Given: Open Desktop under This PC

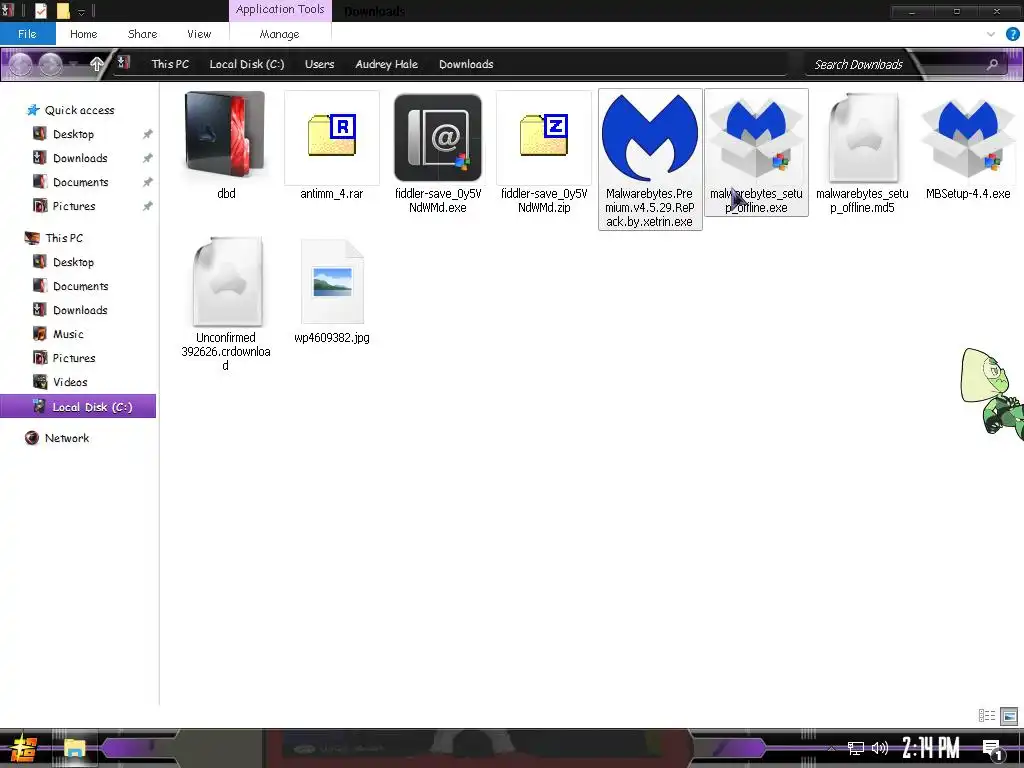Looking at the screenshot, I should (73, 262).
